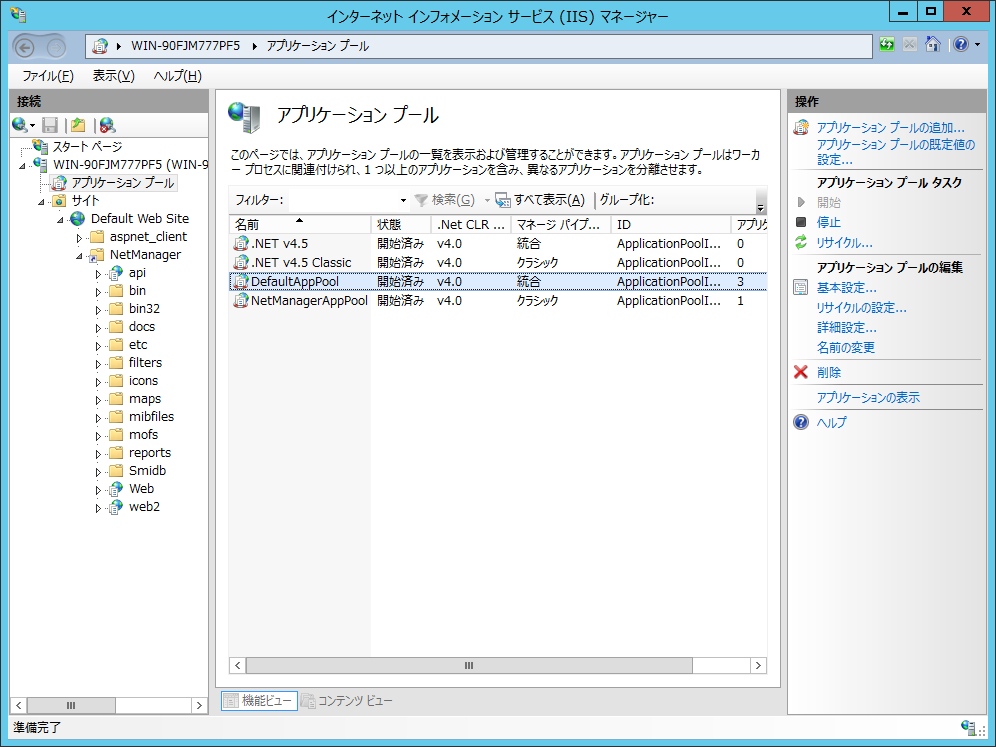Image resolution: width=996 pixels, height=747 pixels.
Task: Click the Default Web Site globe icon
Action: [x=77, y=219]
